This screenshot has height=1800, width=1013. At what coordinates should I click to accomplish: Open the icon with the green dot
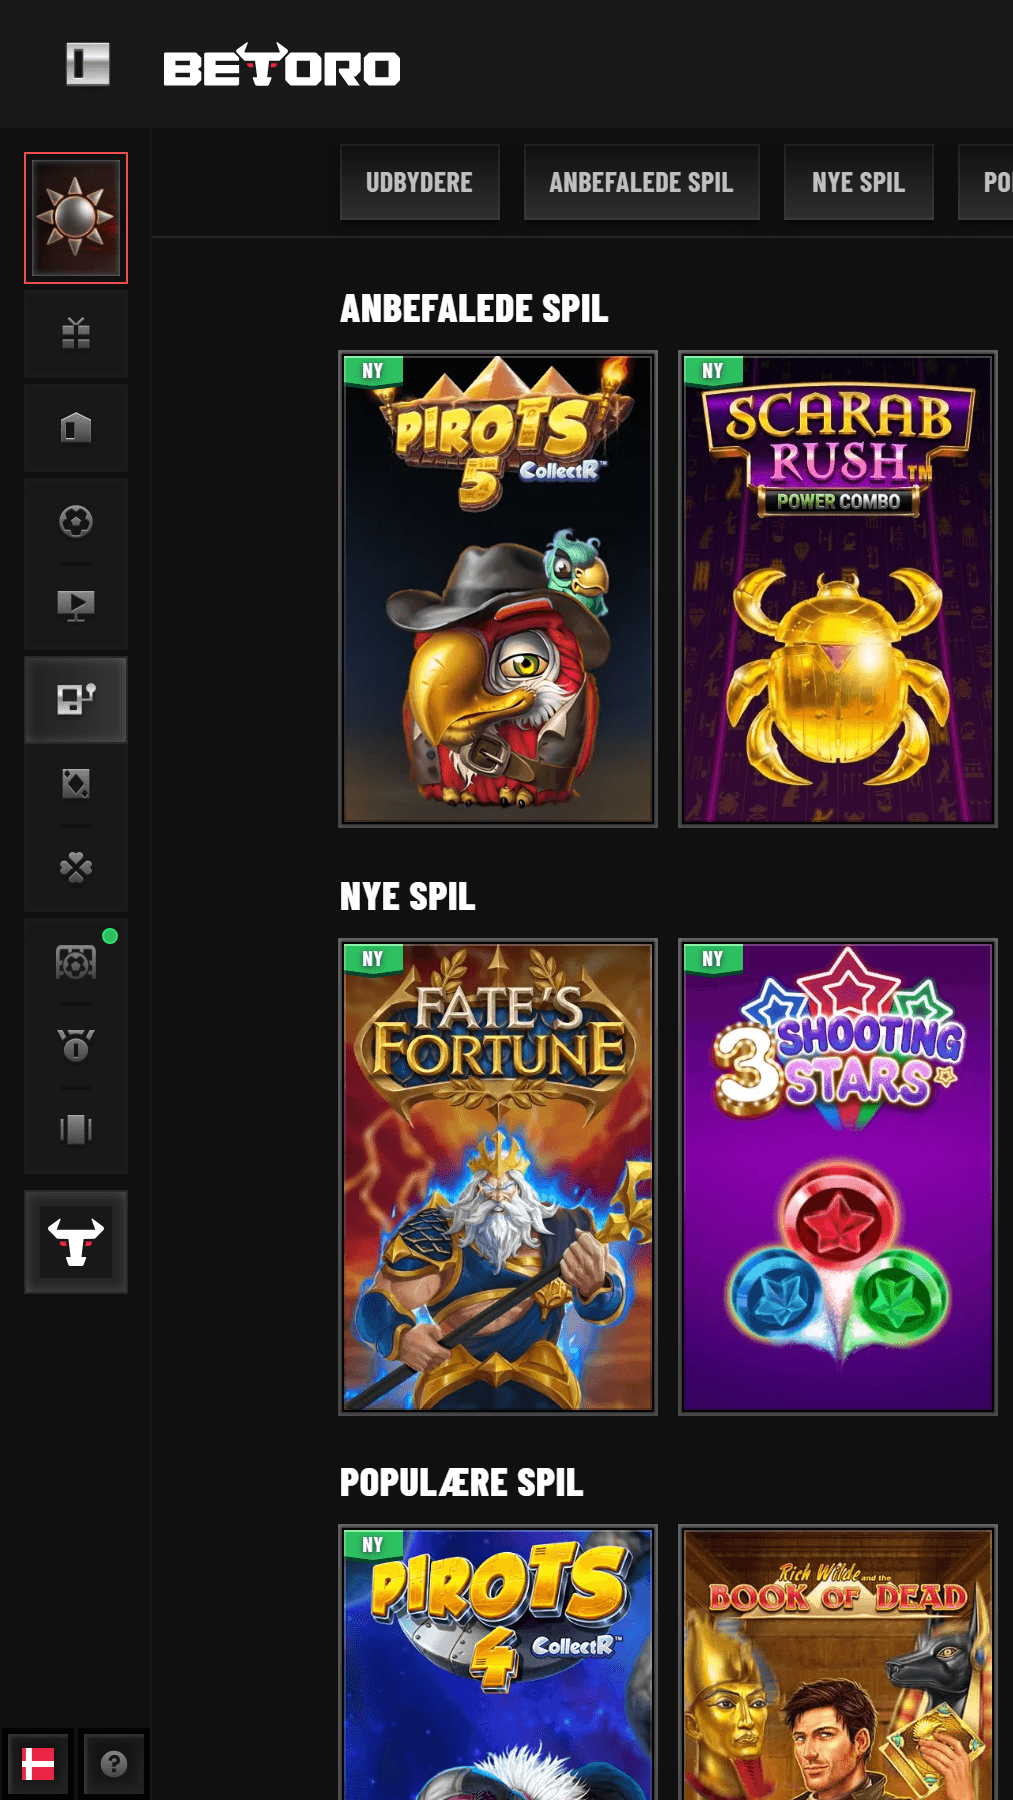point(76,962)
